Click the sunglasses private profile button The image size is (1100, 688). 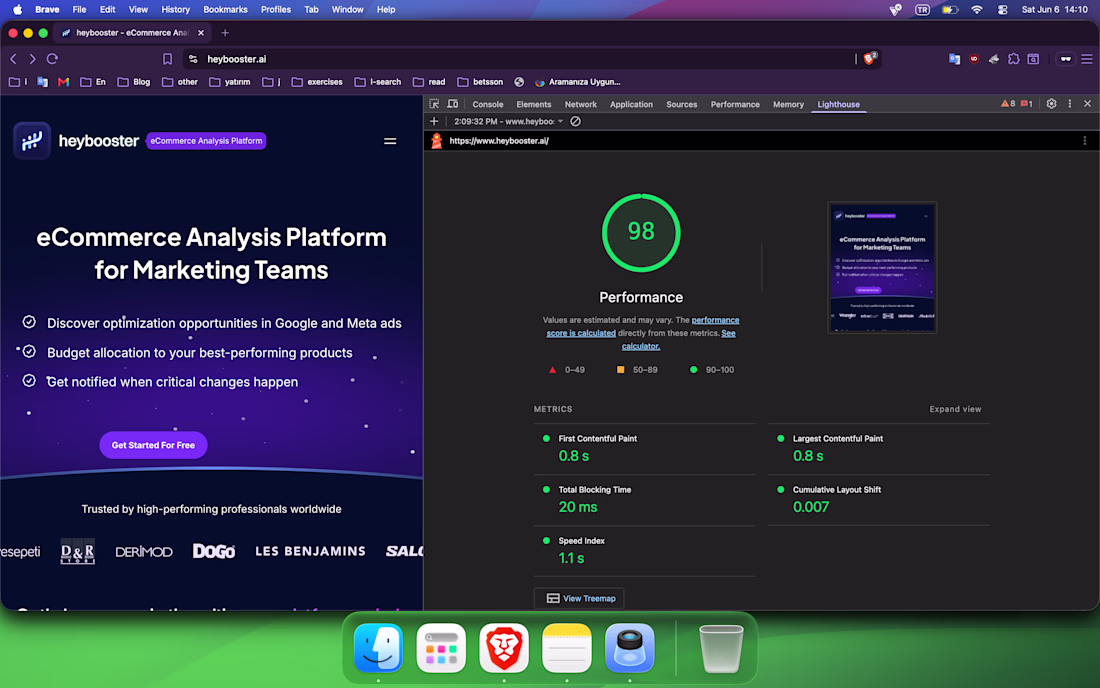(1066, 59)
